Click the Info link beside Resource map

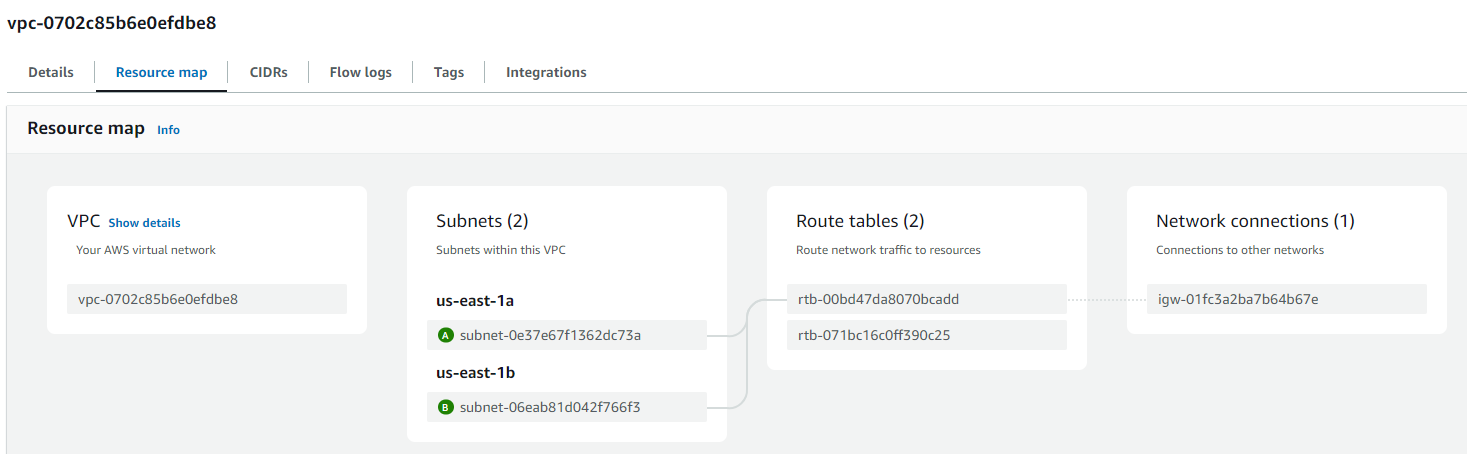click(x=169, y=130)
